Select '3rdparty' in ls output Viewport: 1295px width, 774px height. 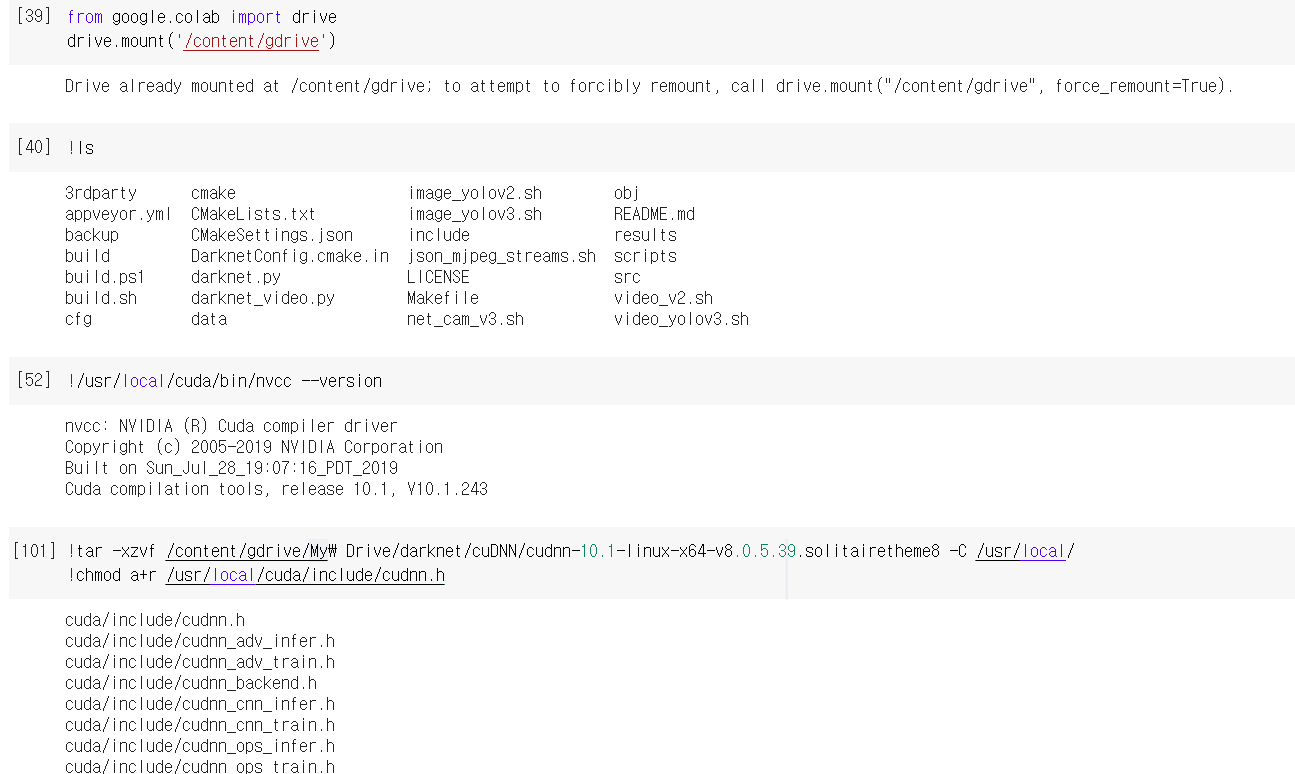coord(100,193)
